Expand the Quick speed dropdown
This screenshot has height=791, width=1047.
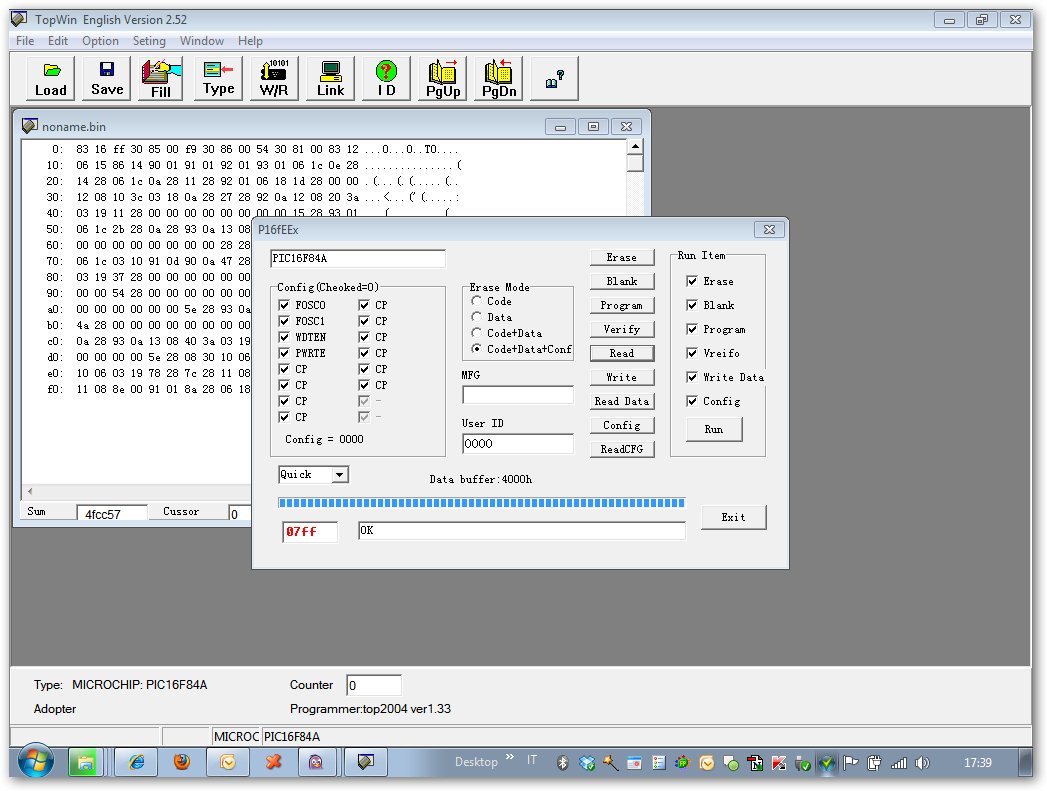click(340, 475)
